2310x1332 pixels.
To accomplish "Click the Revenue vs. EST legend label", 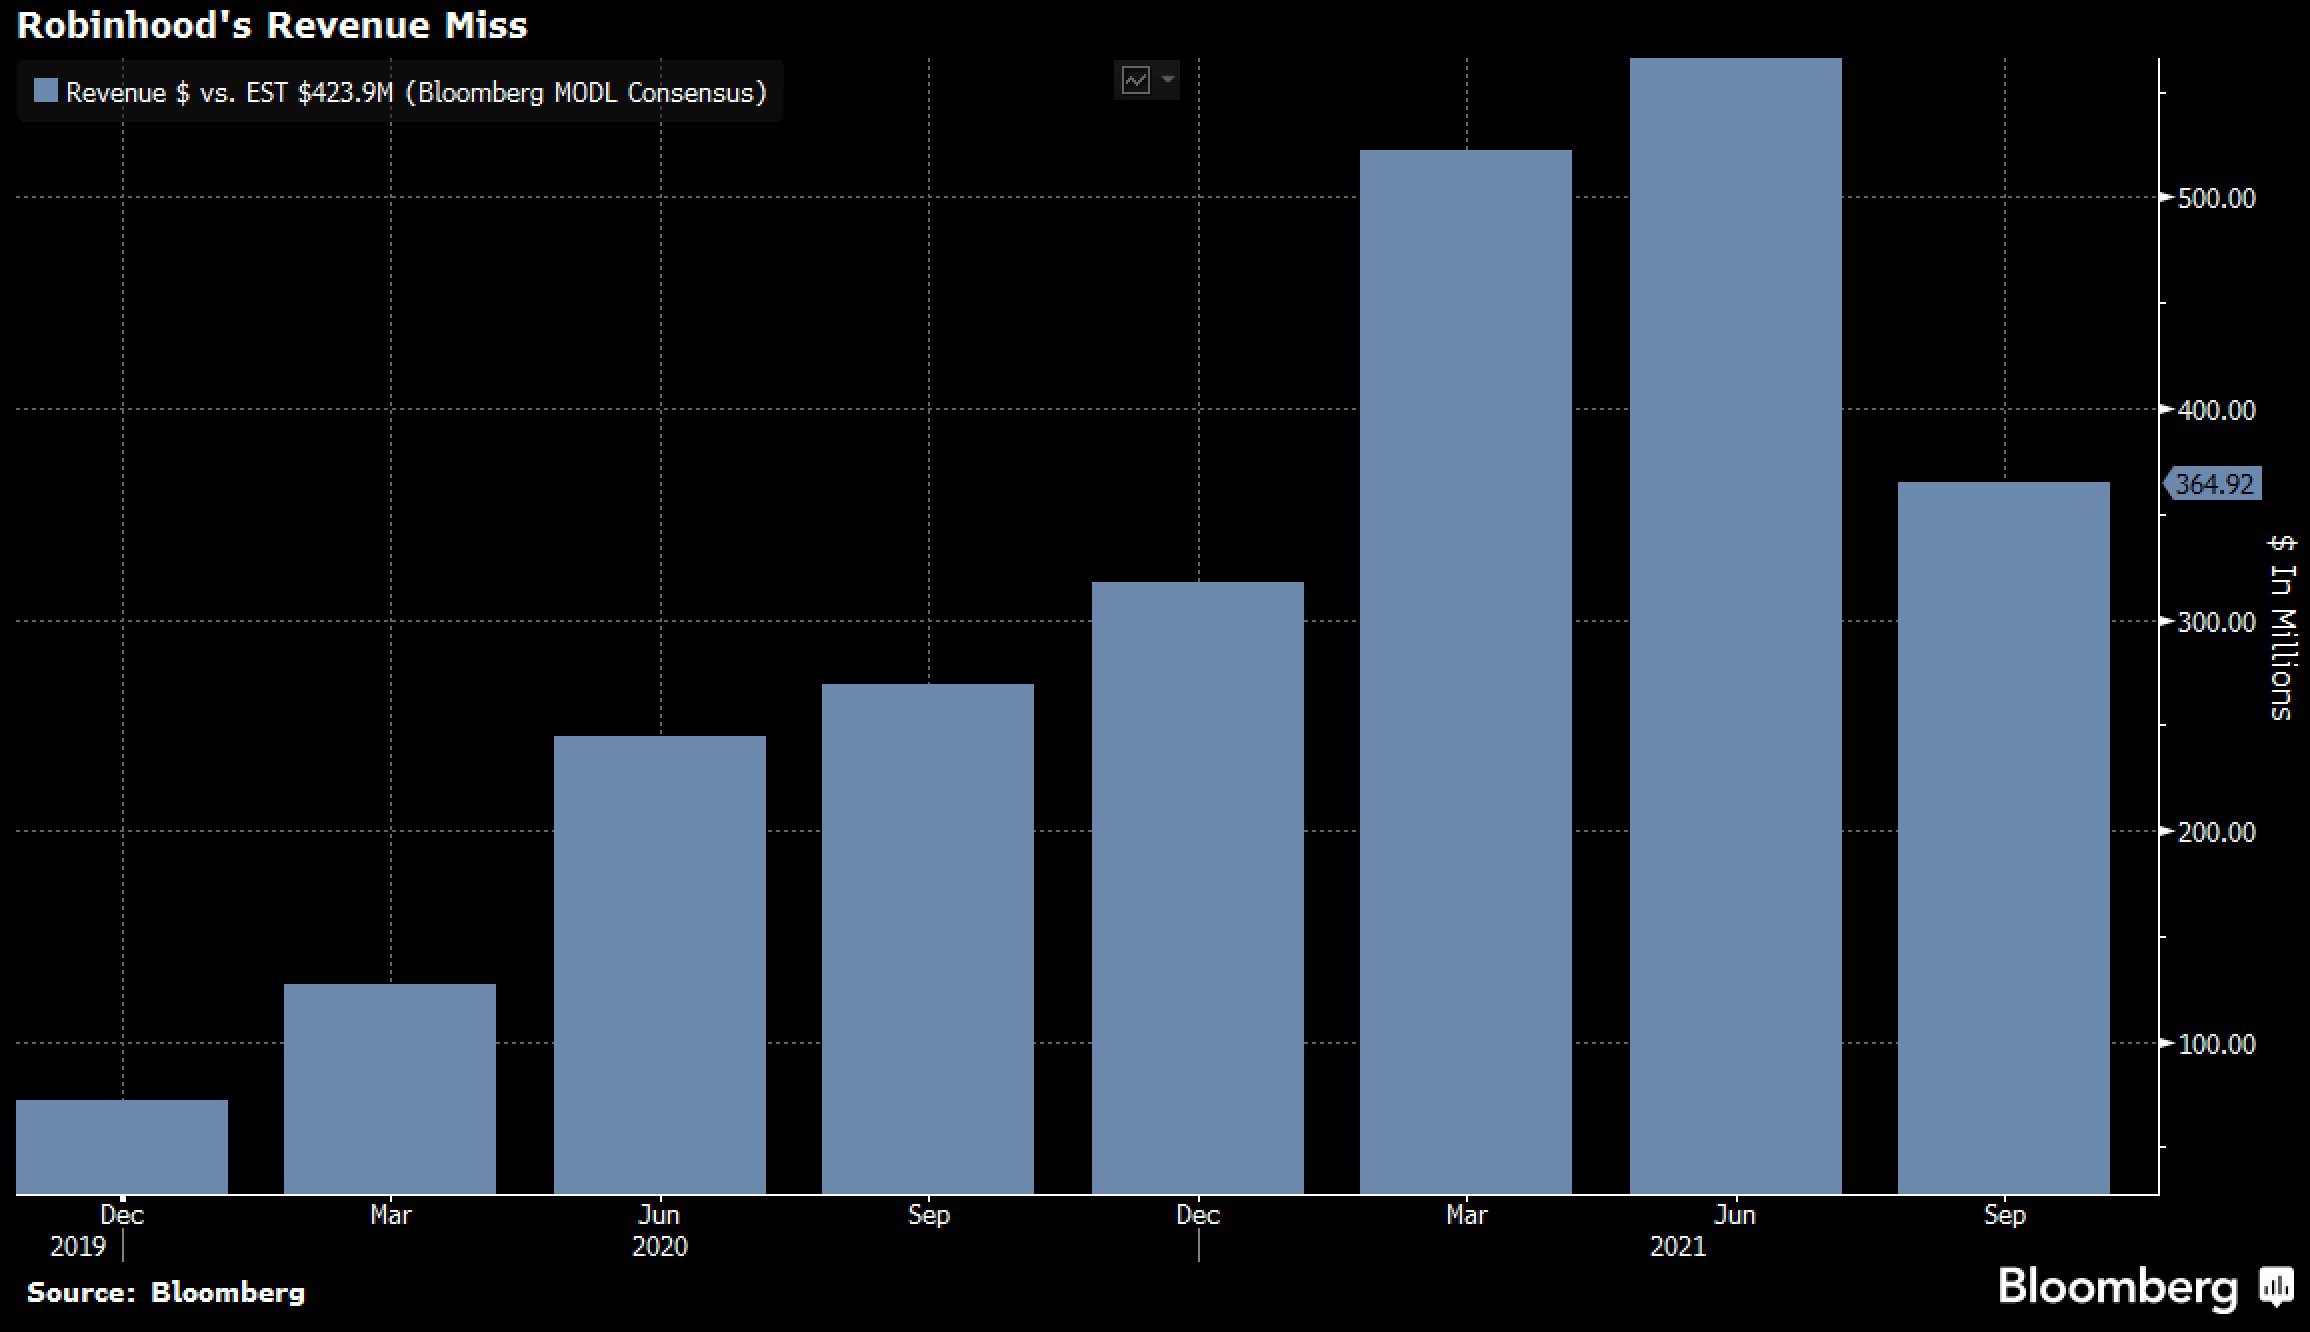I will click(x=415, y=93).
